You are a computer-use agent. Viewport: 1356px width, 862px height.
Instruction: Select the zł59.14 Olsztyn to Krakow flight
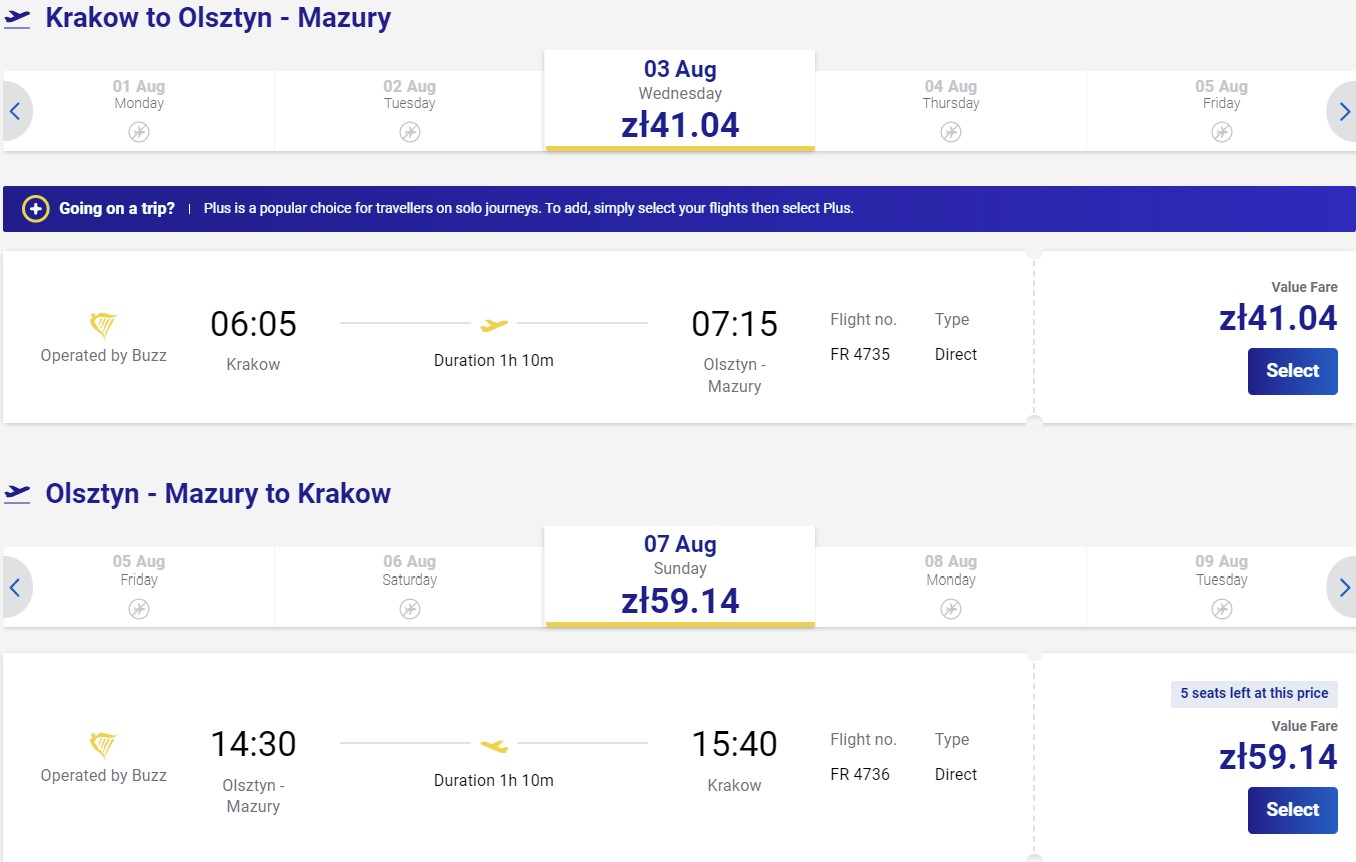1292,810
